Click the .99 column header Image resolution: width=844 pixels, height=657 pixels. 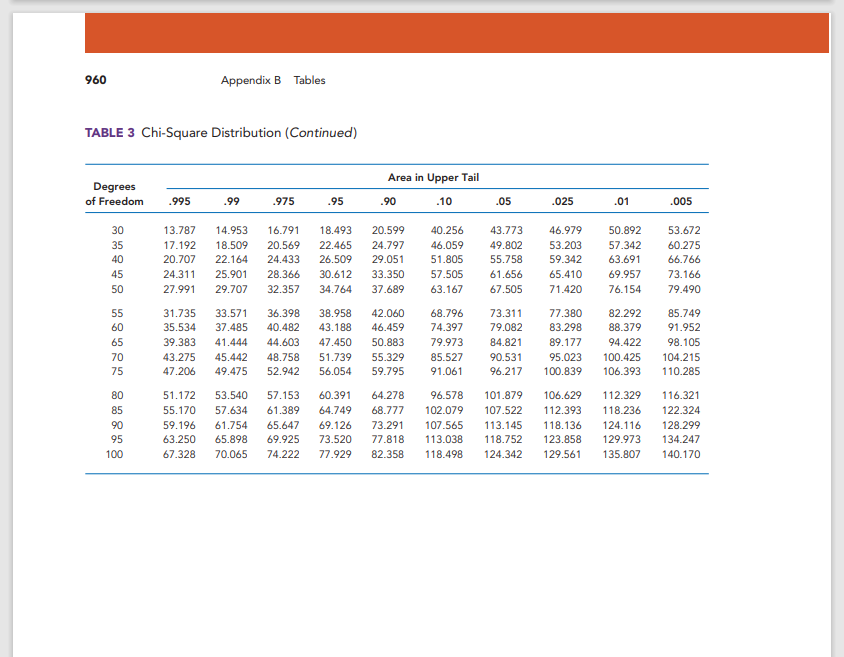[231, 201]
